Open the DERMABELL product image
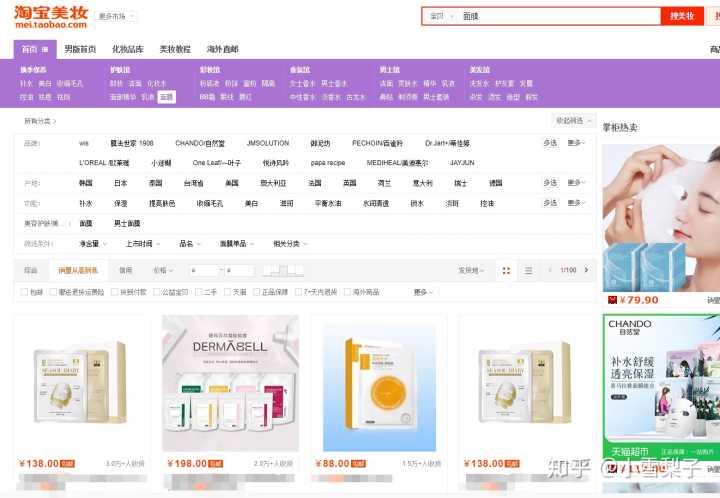The image size is (720, 498). [x=231, y=383]
